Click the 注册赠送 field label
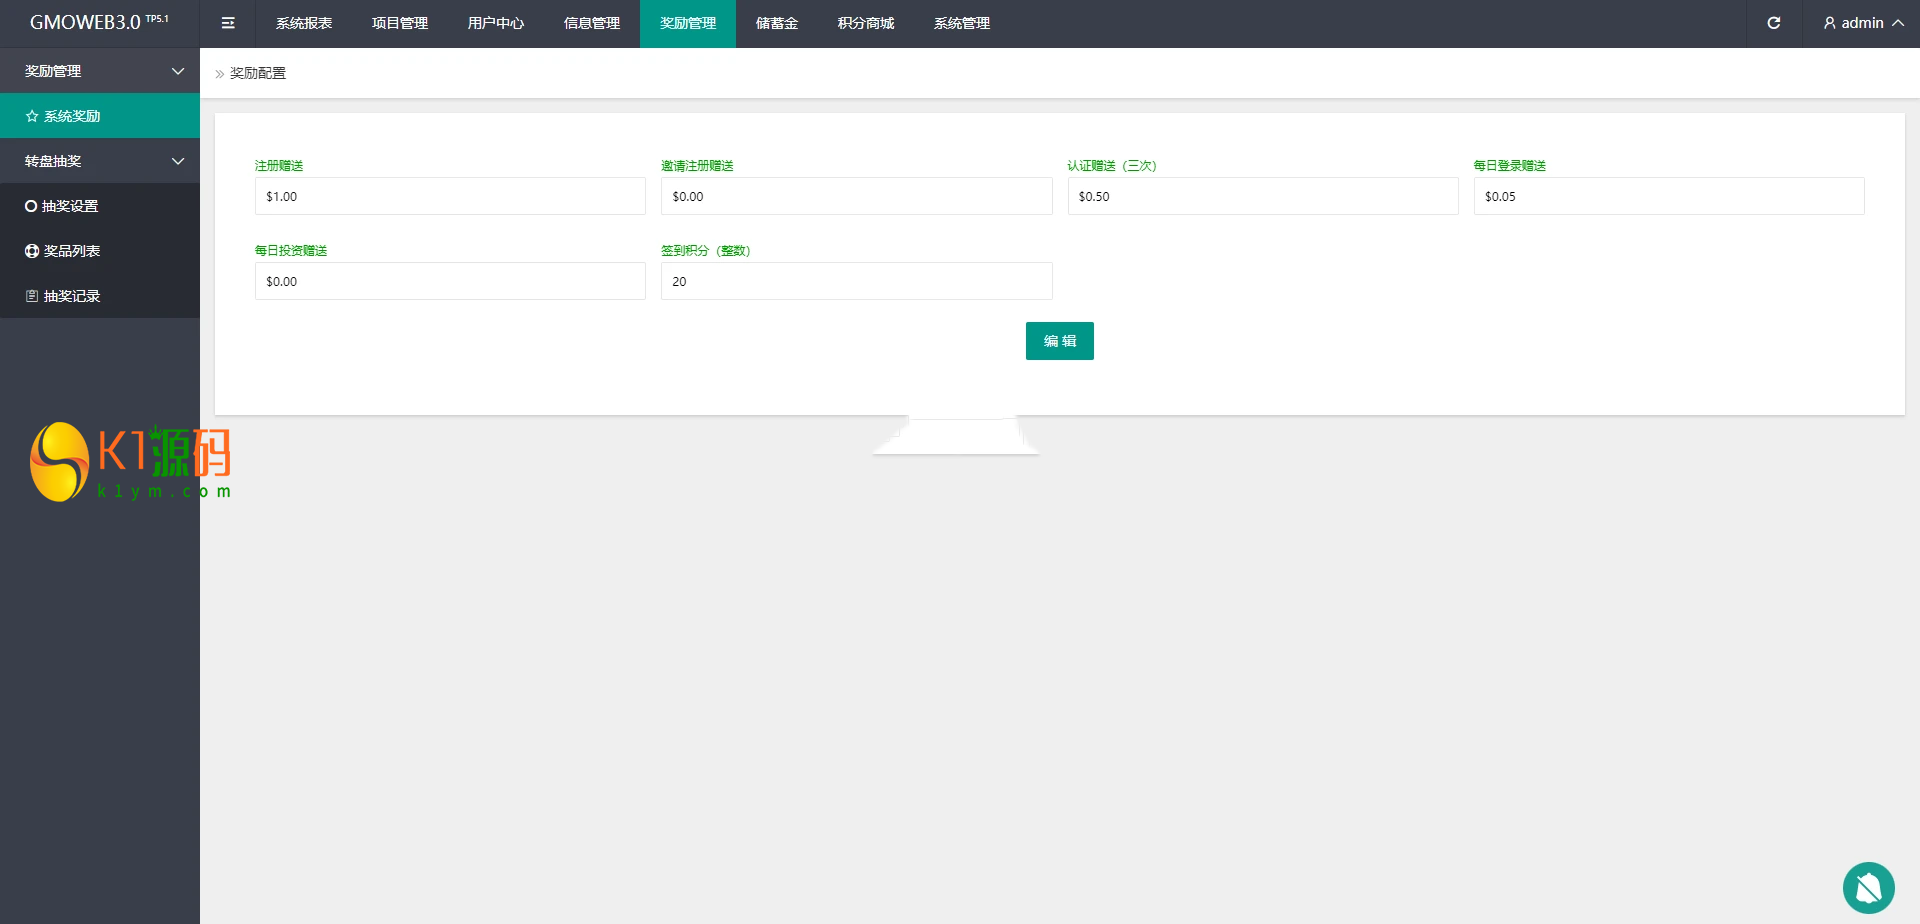 point(279,166)
